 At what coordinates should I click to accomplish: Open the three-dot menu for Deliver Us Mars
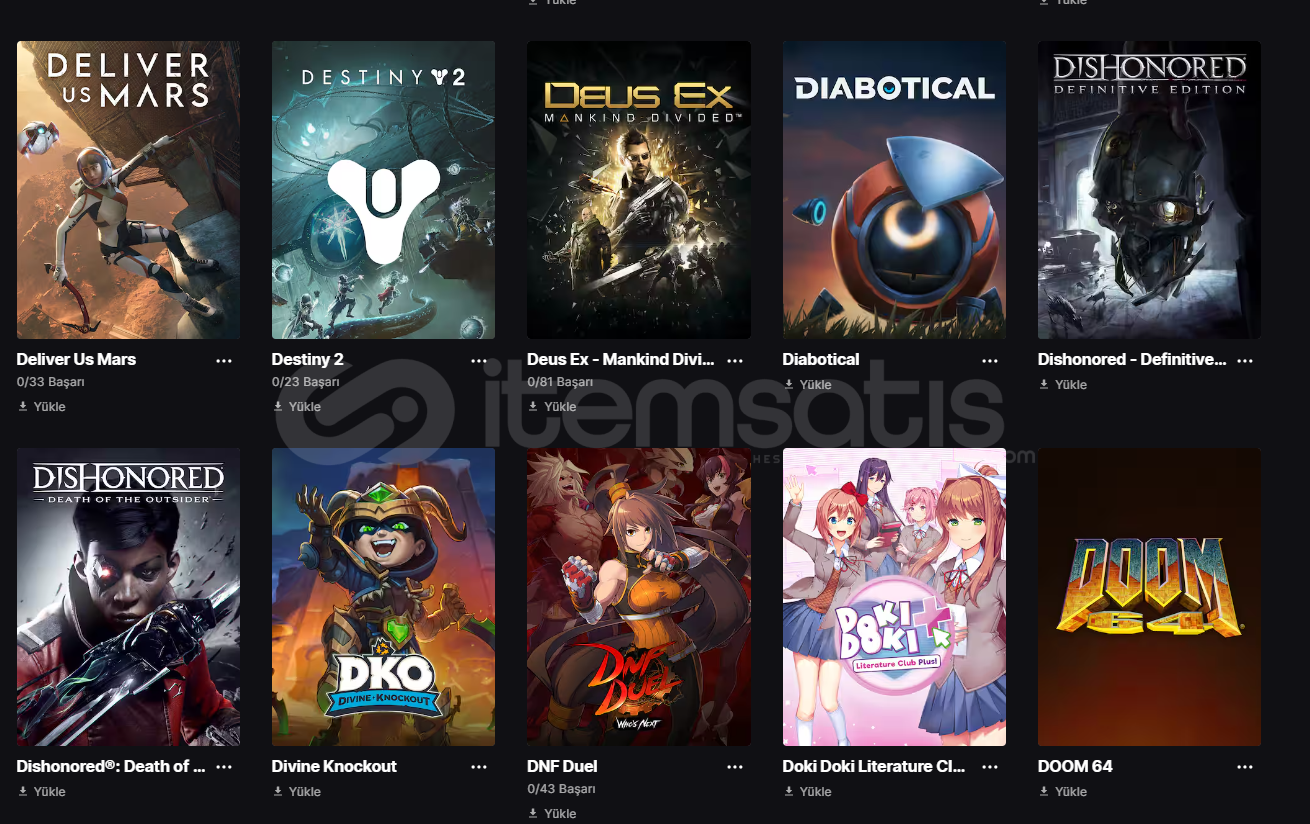point(224,361)
